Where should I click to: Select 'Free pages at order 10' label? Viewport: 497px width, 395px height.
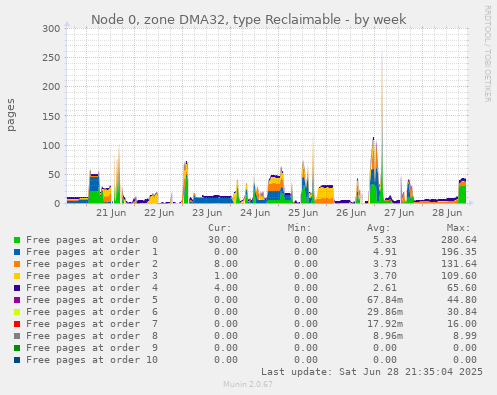(x=92, y=360)
